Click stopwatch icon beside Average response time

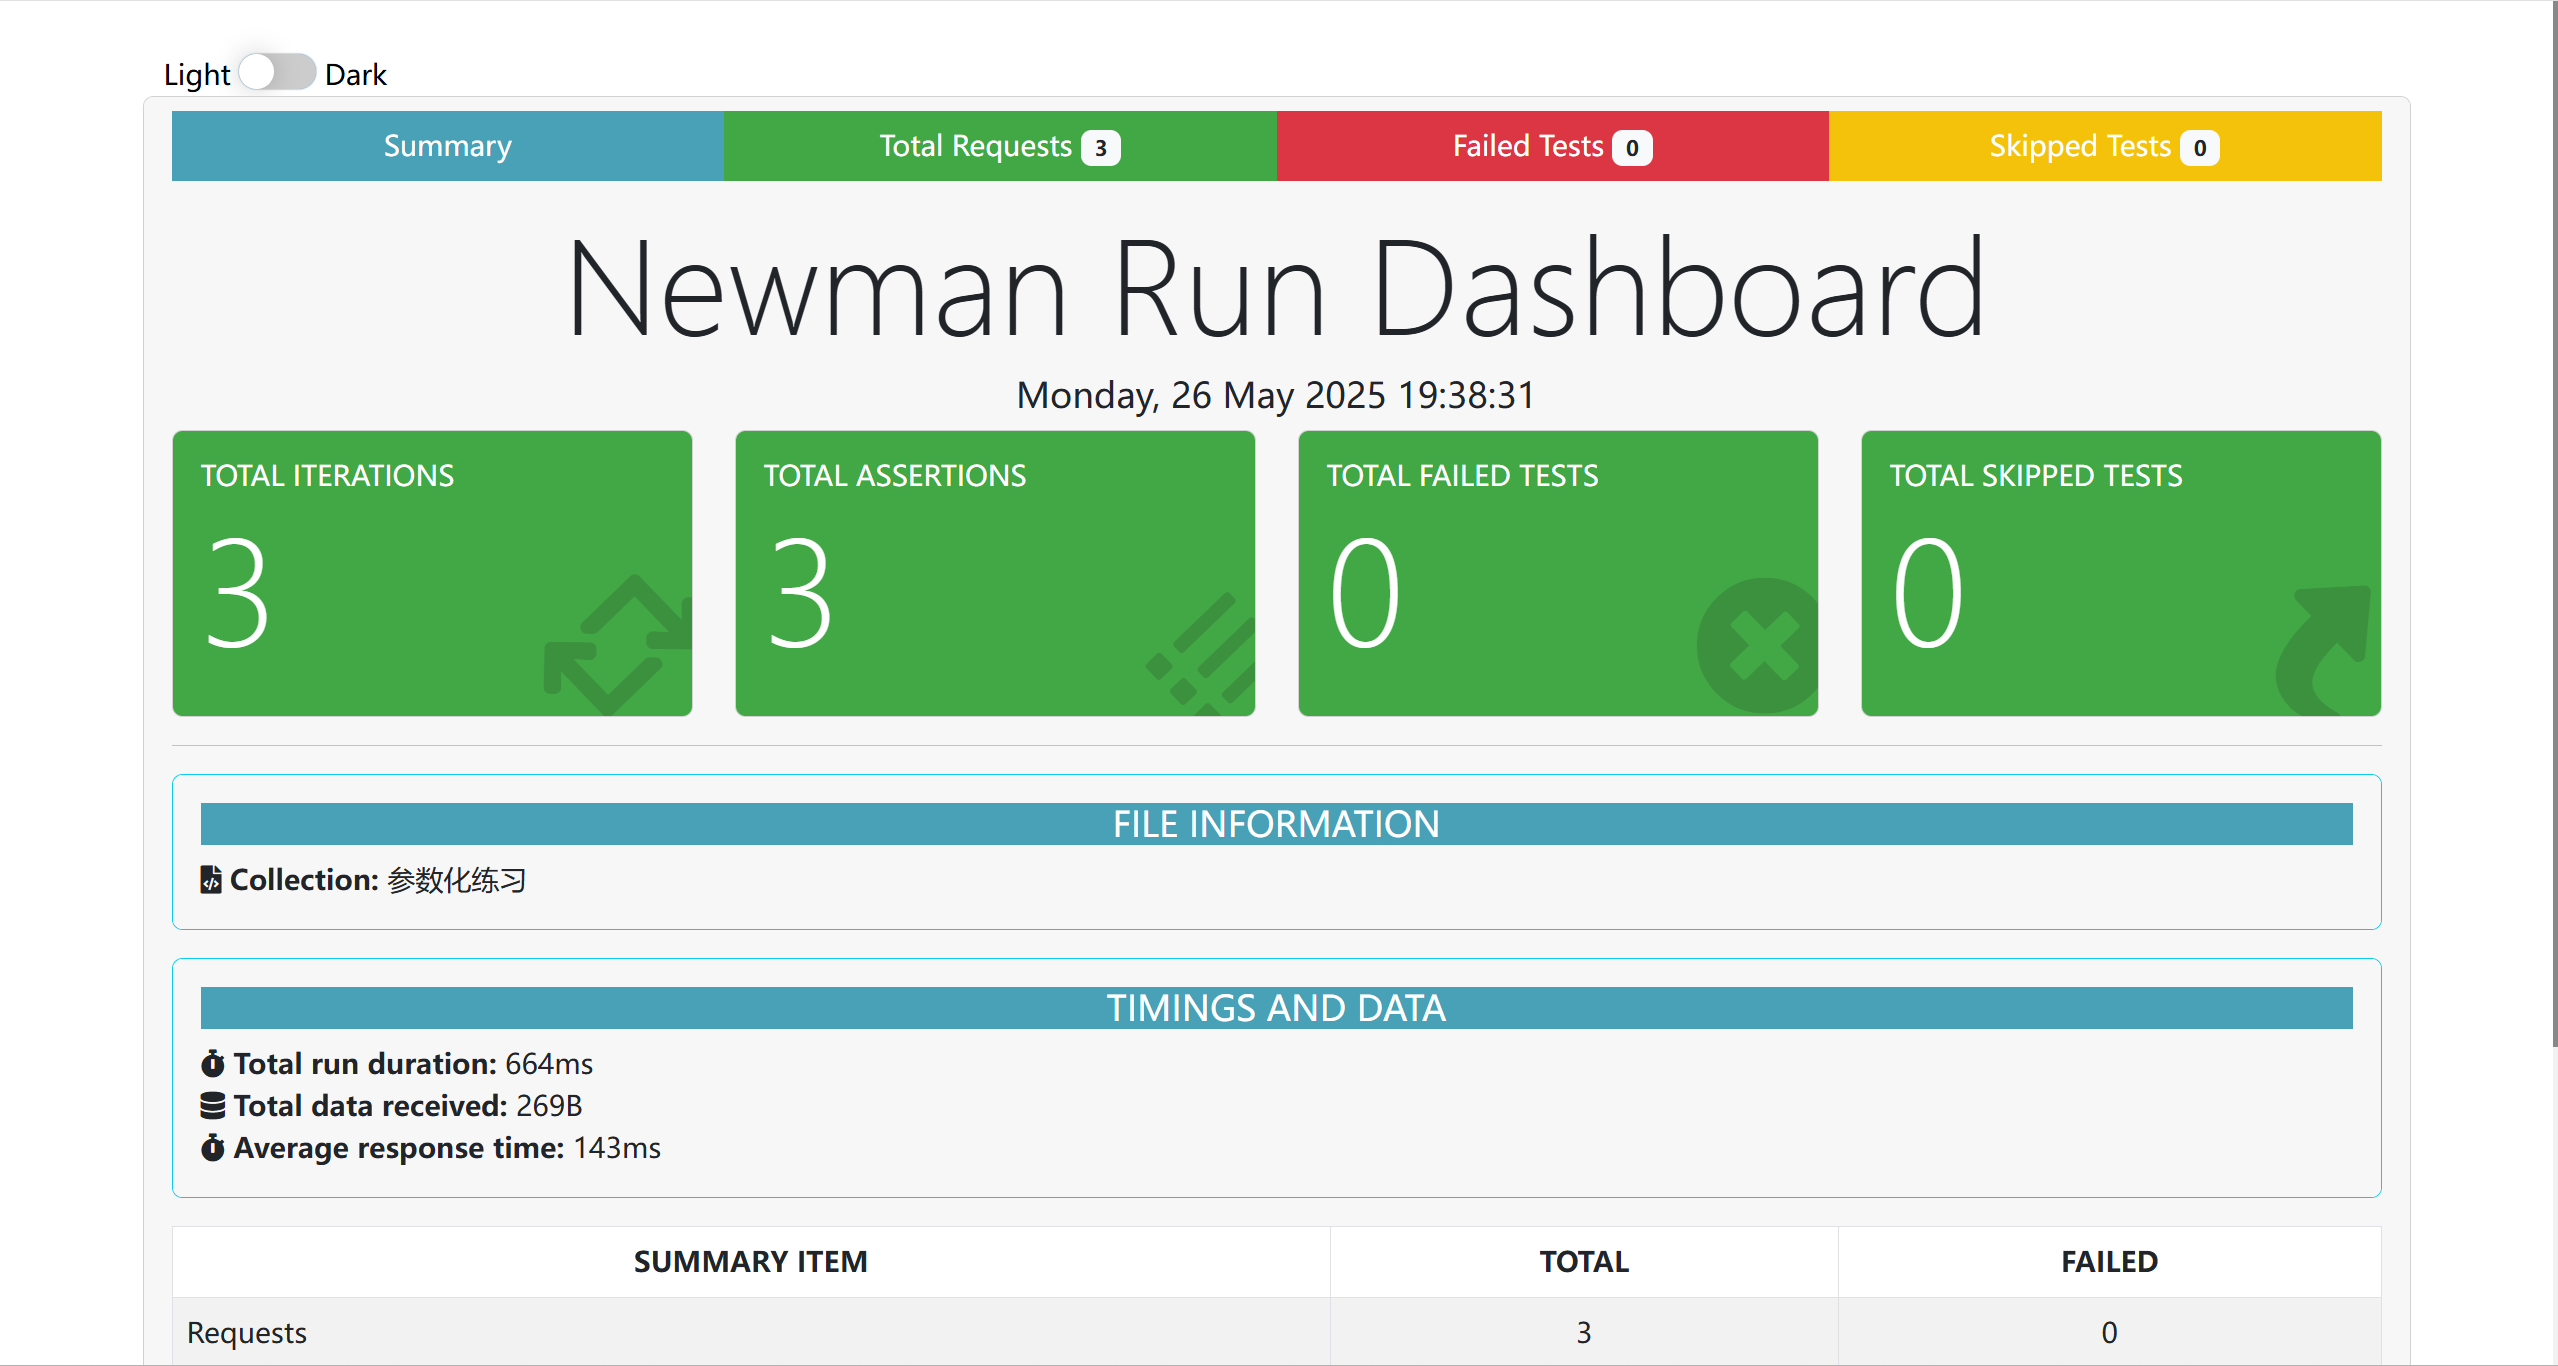click(x=212, y=1147)
